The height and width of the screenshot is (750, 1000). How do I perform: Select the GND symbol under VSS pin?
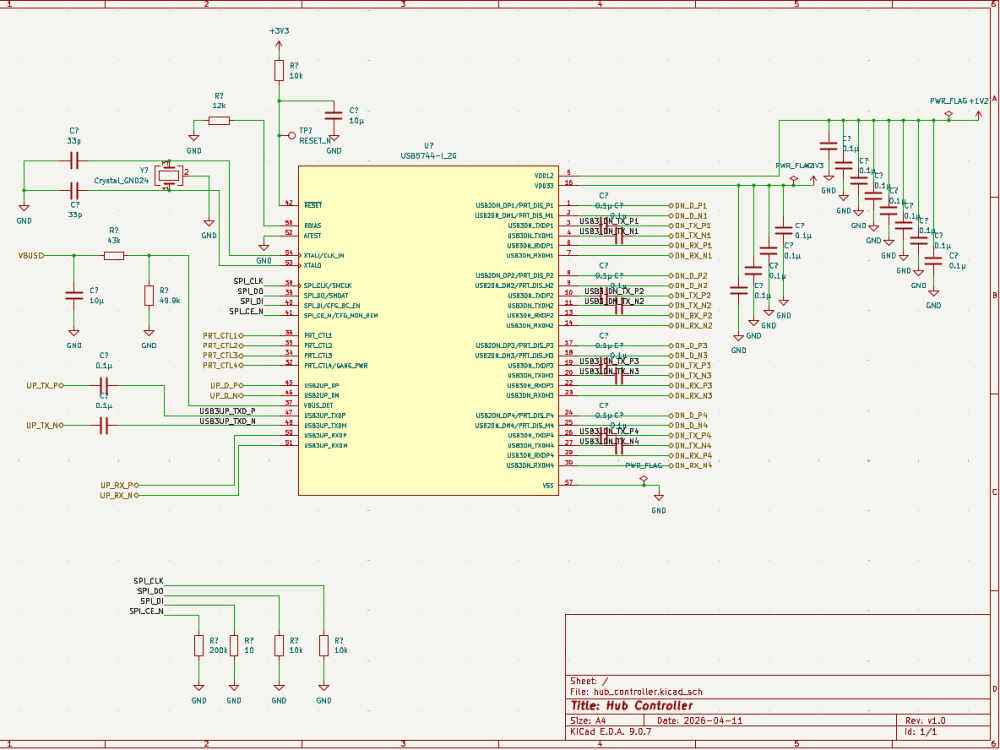[659, 497]
